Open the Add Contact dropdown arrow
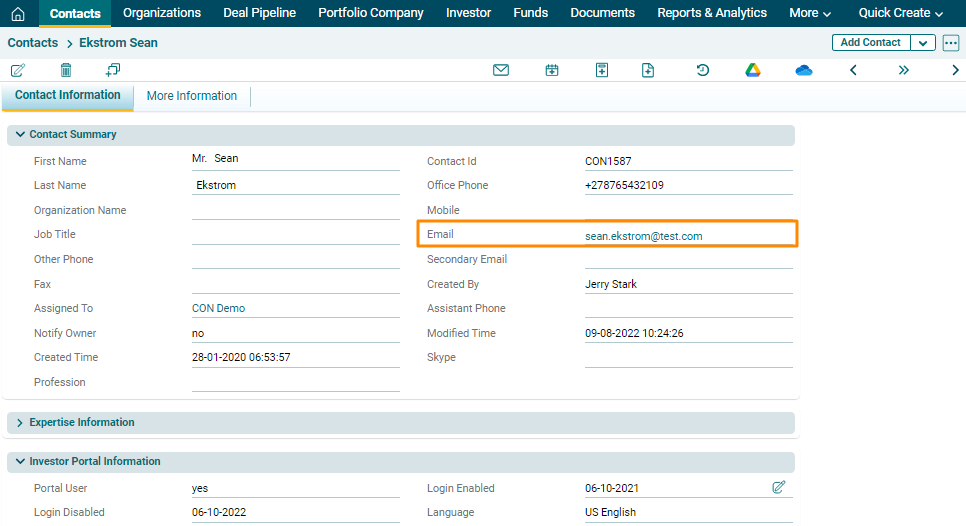Screen dimensions: 966x526 point(923,43)
